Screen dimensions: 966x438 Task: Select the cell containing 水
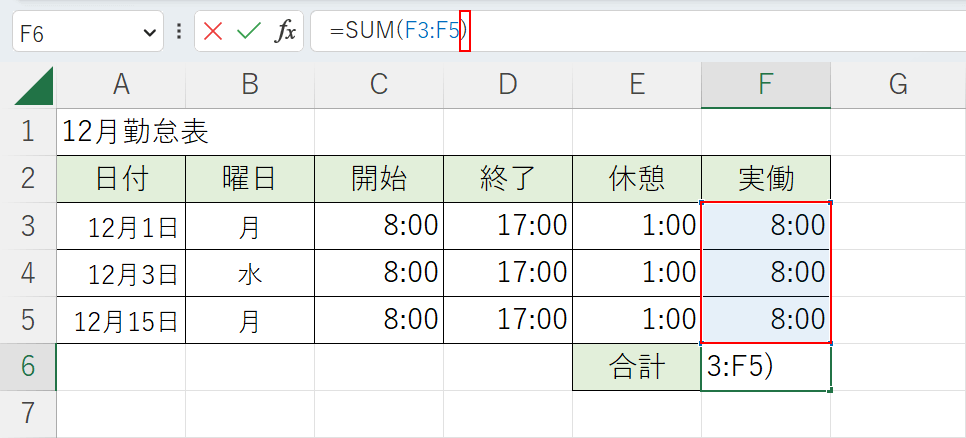pyautogui.click(x=249, y=274)
